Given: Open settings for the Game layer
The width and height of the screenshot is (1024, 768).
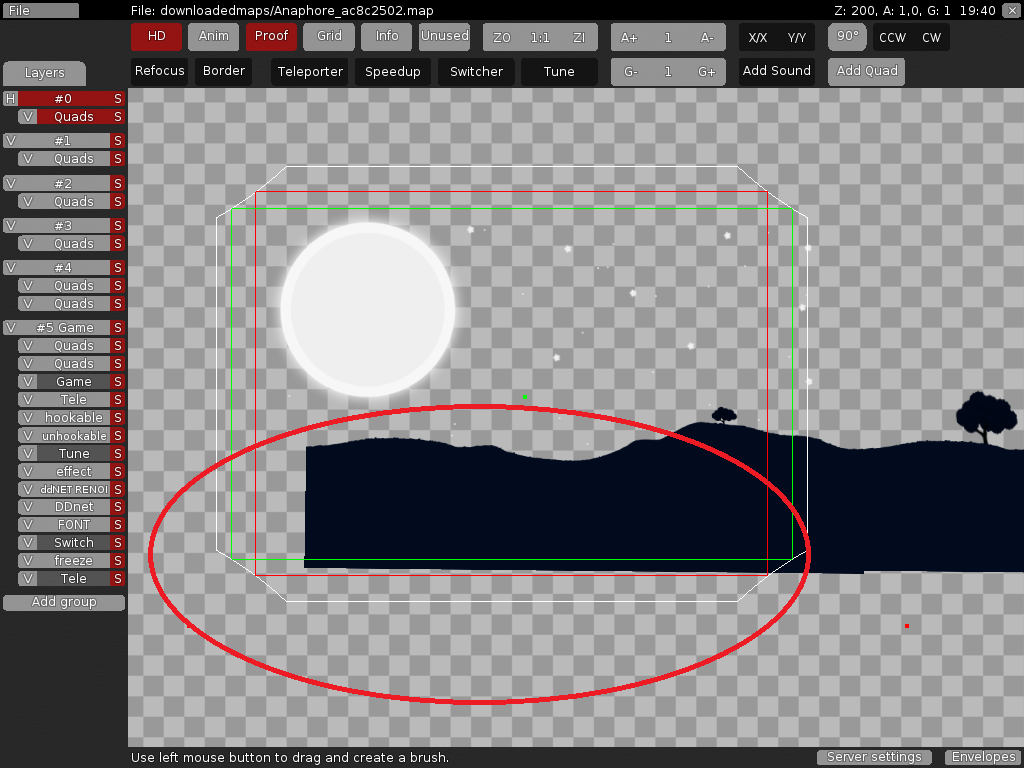Looking at the screenshot, I should coord(118,381).
